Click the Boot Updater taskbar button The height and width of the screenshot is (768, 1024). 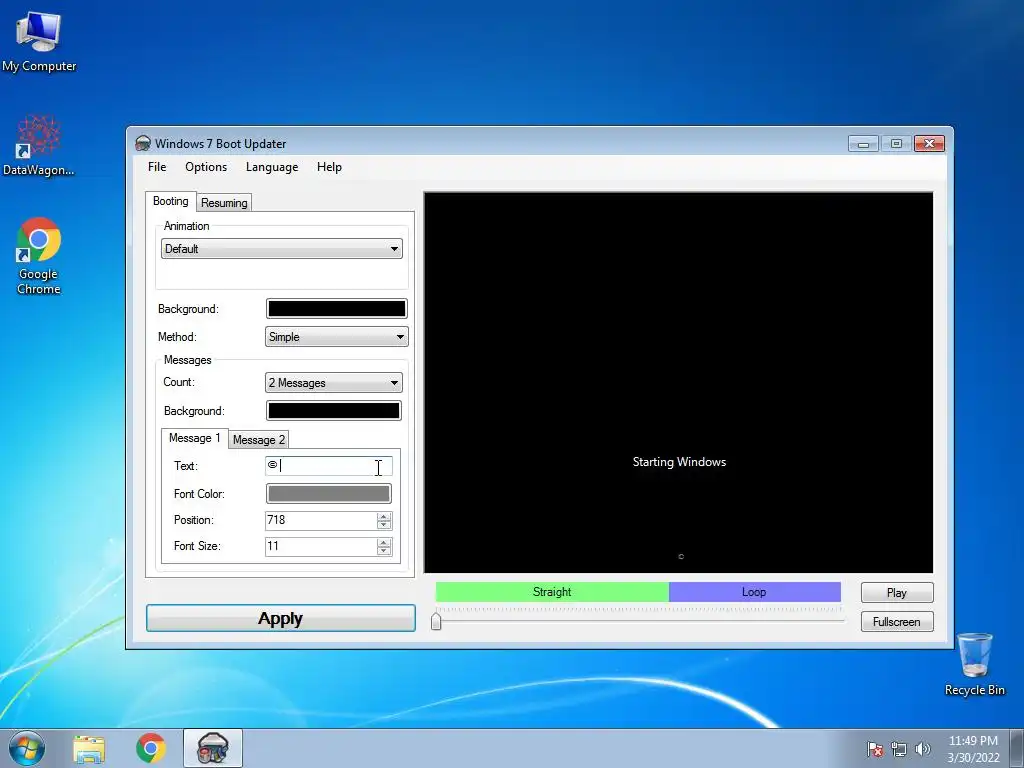213,748
